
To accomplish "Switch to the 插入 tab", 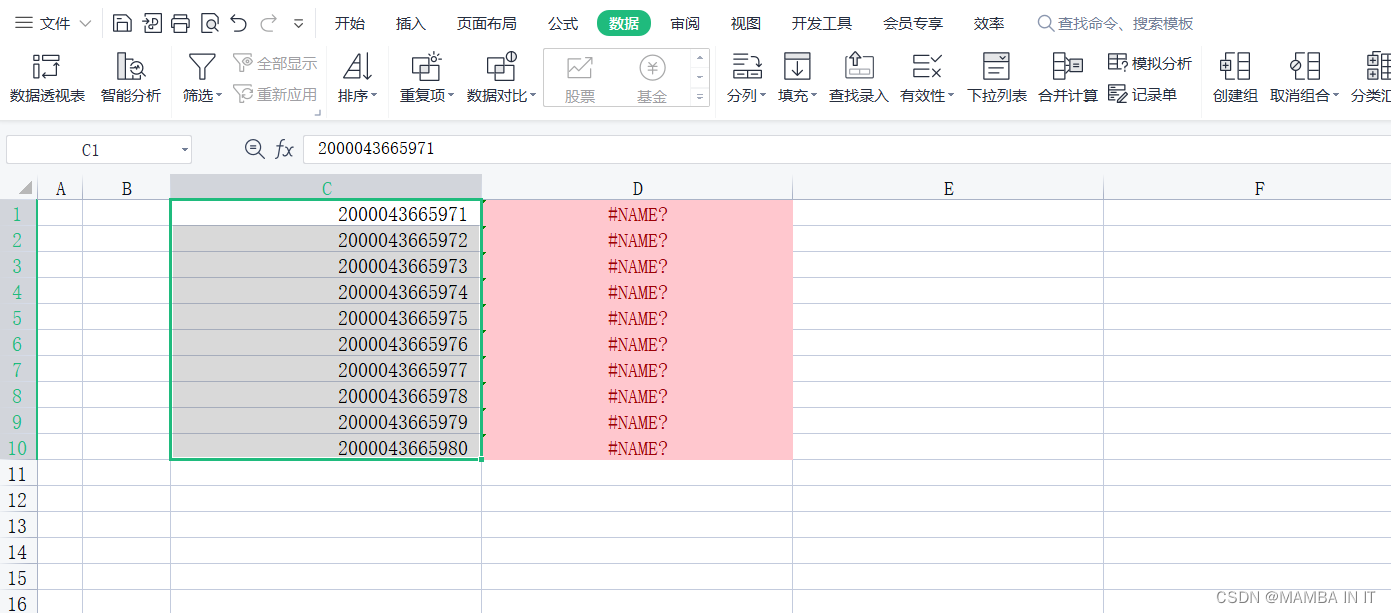I will 410,23.
